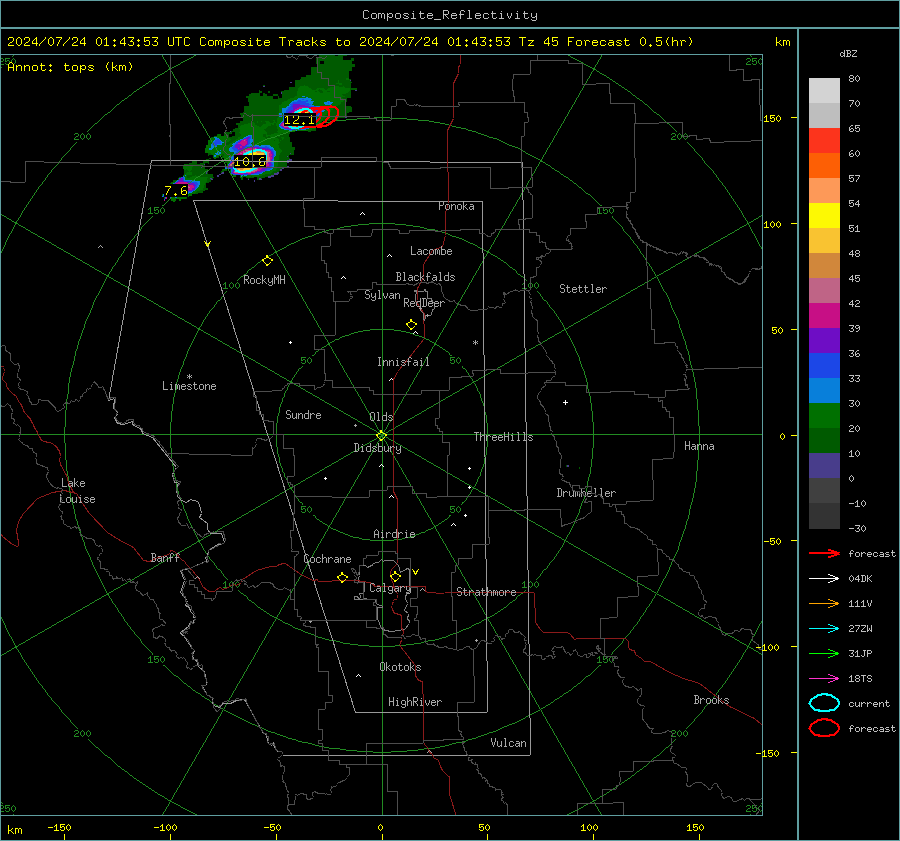Click the Strathmore town label
The image size is (900, 841).
486,592
